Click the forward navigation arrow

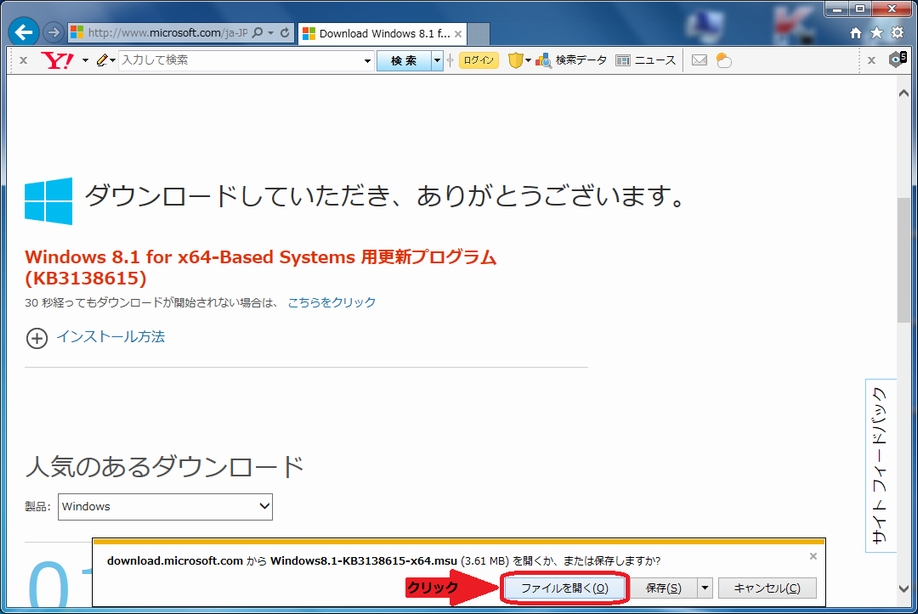tap(53, 32)
